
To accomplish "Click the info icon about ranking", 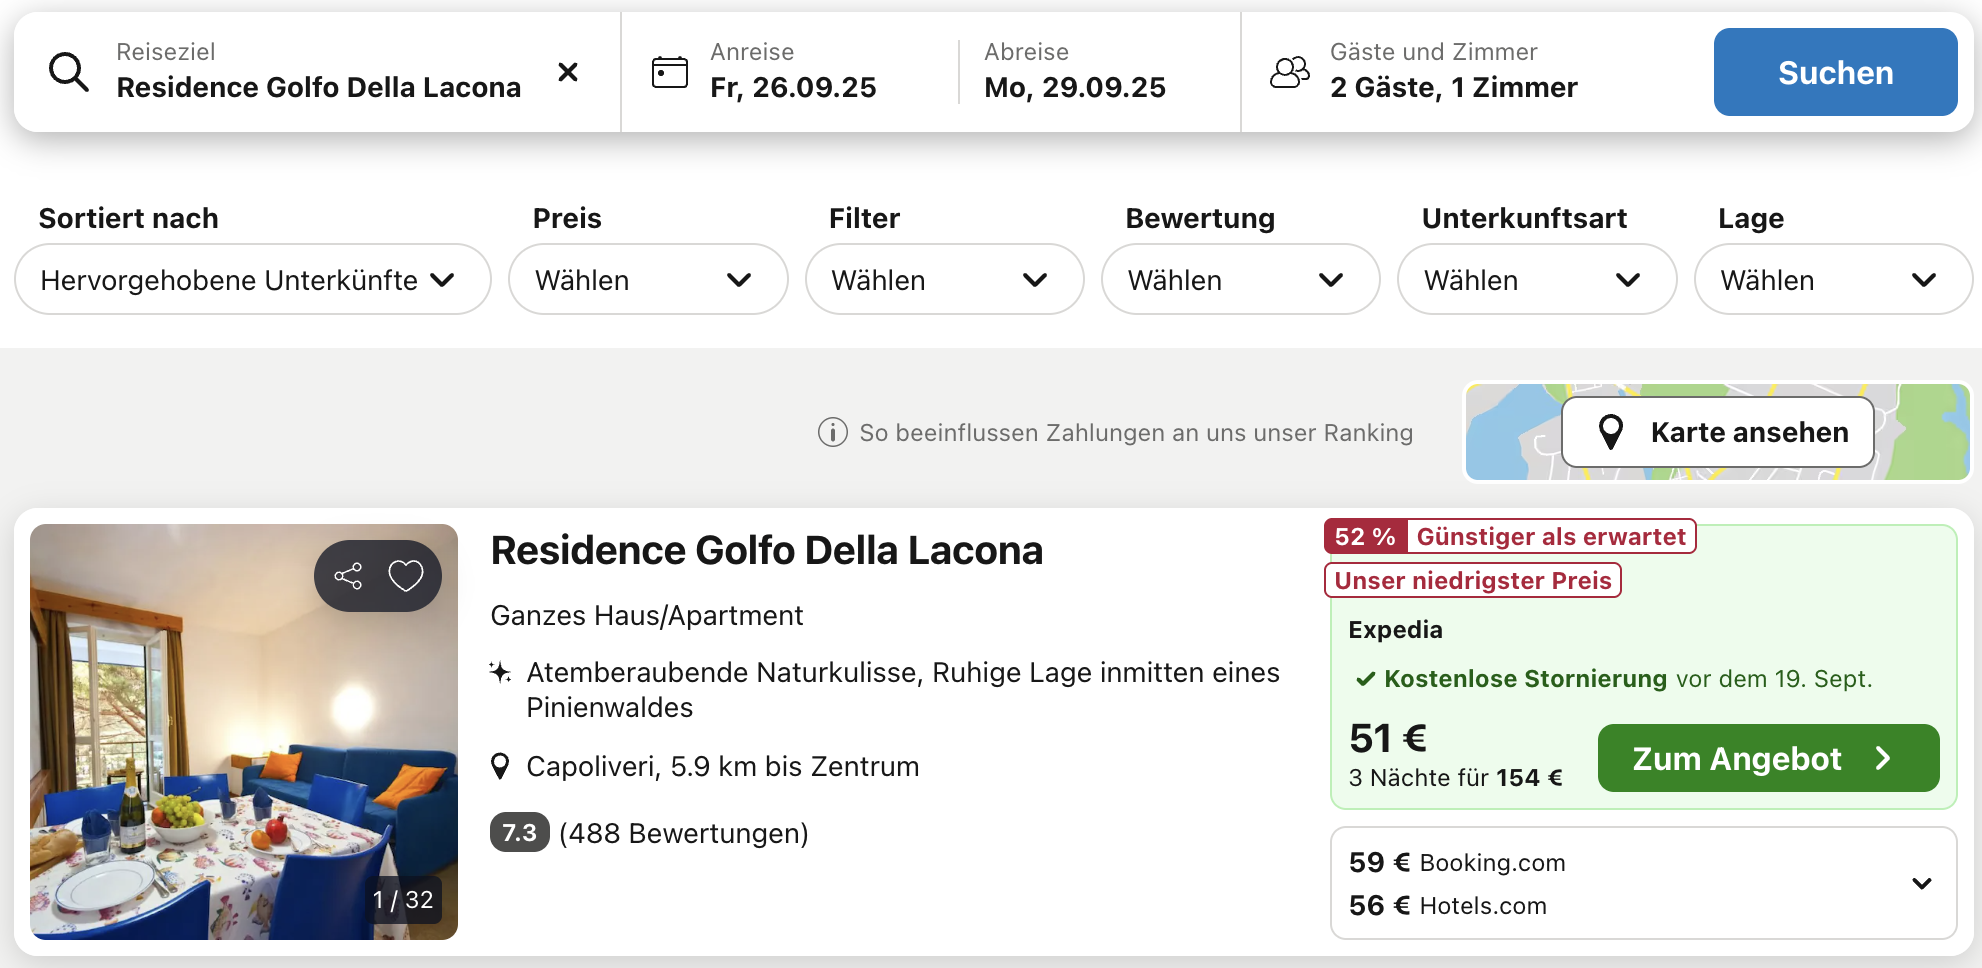I will point(833,432).
